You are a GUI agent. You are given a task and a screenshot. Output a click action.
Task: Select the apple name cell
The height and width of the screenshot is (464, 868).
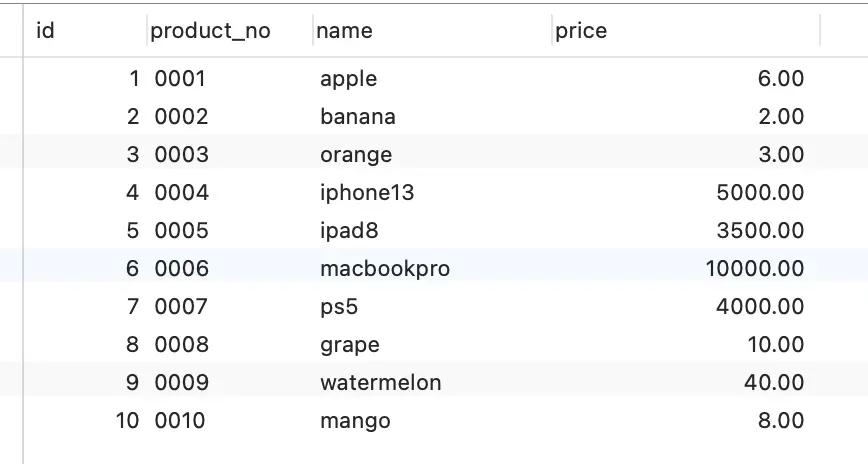pos(348,79)
